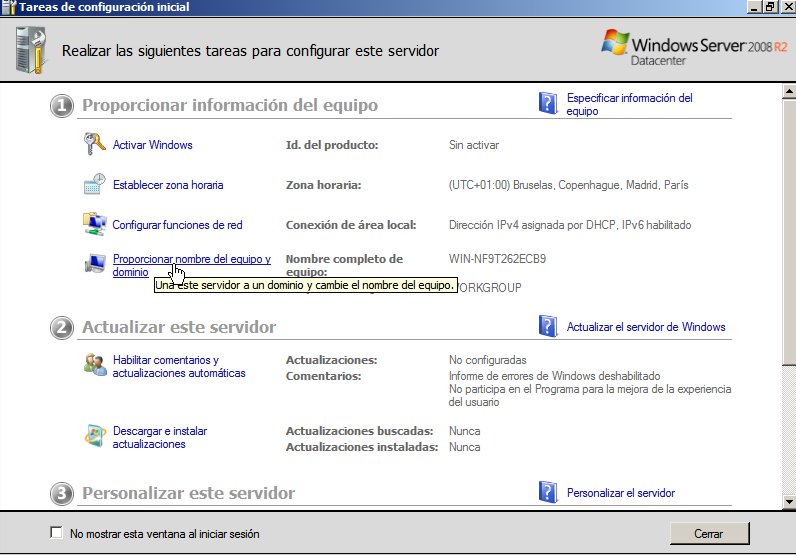This screenshot has height=555, width=796.
Task: Click help book icon beside Especificar información
Action: click(548, 103)
